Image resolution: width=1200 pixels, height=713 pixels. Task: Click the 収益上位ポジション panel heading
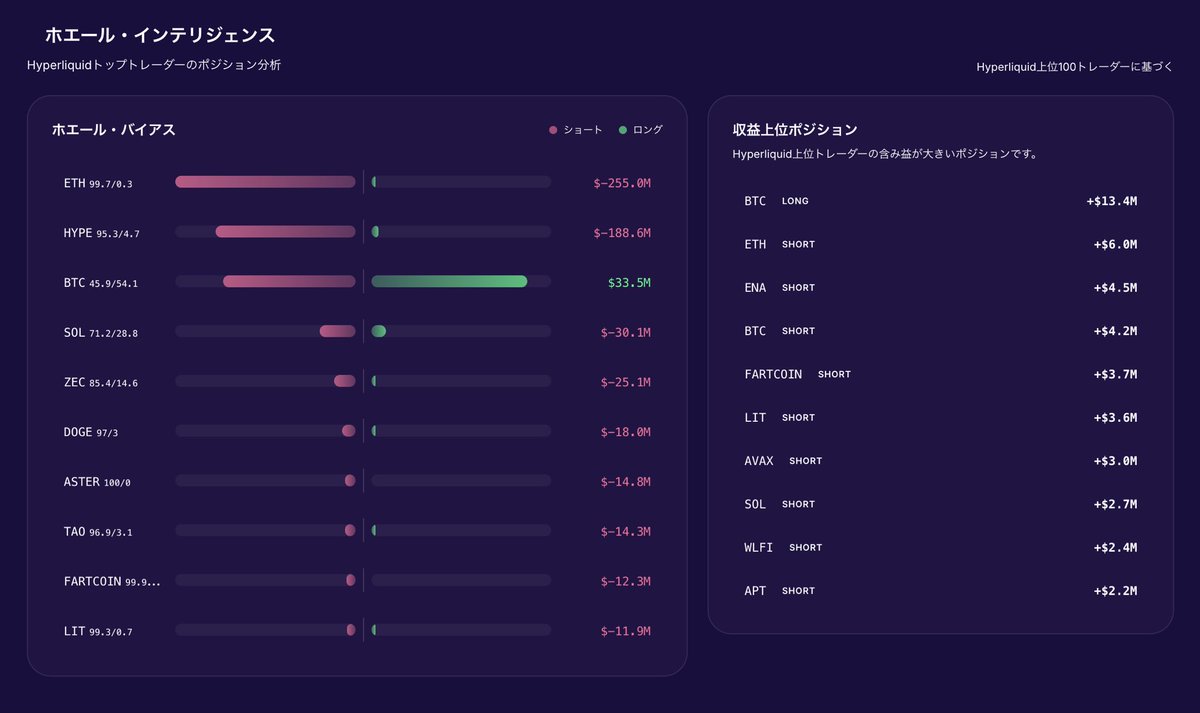(795, 130)
